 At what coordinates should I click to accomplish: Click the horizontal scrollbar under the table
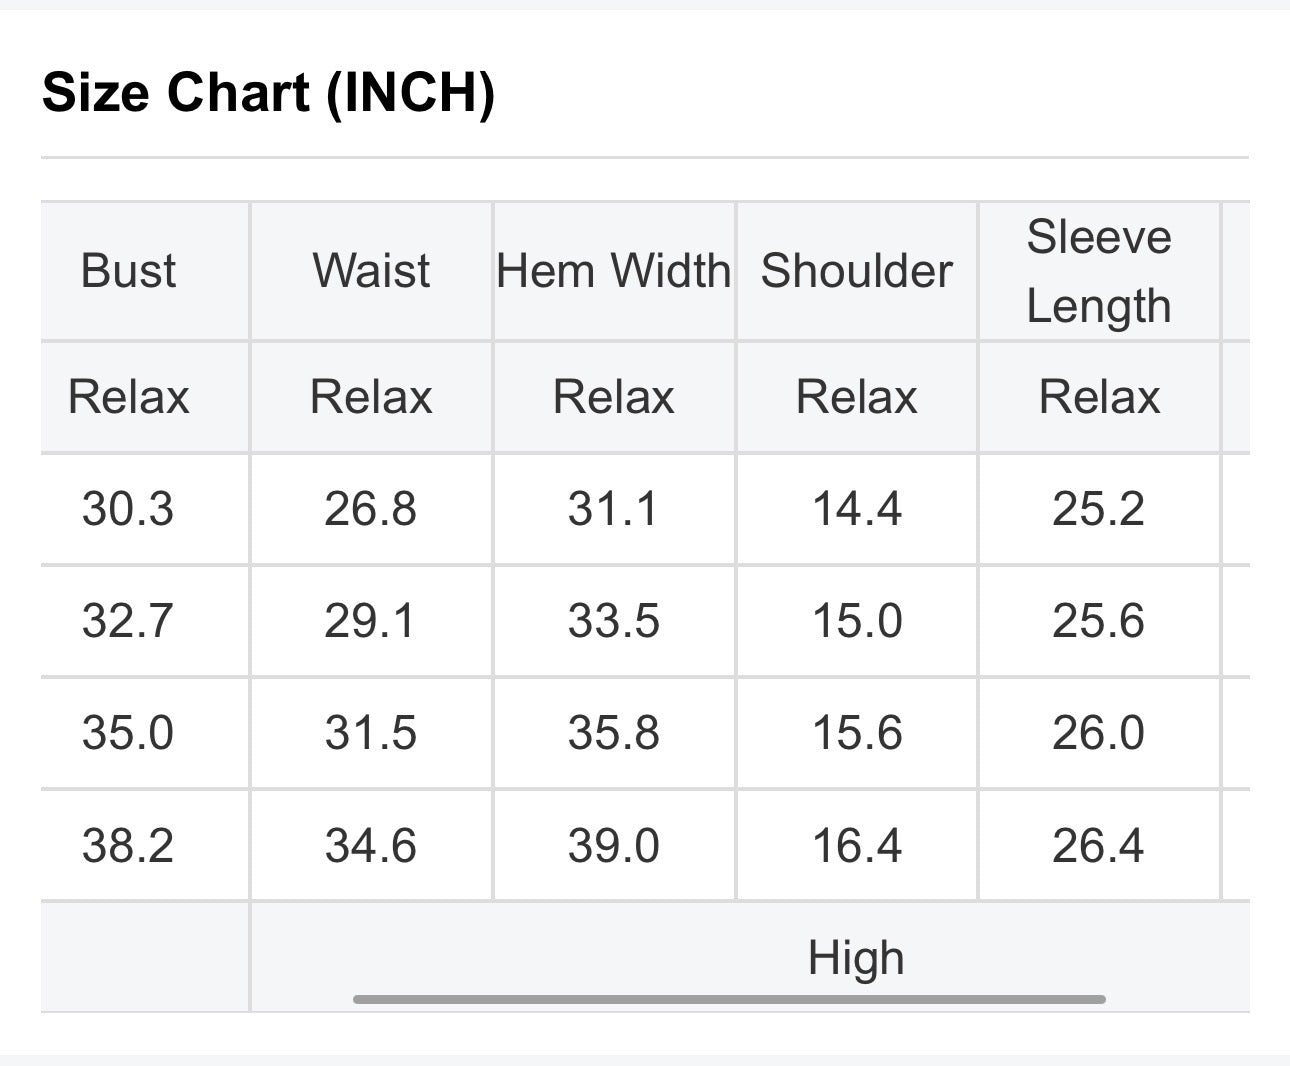(729, 998)
